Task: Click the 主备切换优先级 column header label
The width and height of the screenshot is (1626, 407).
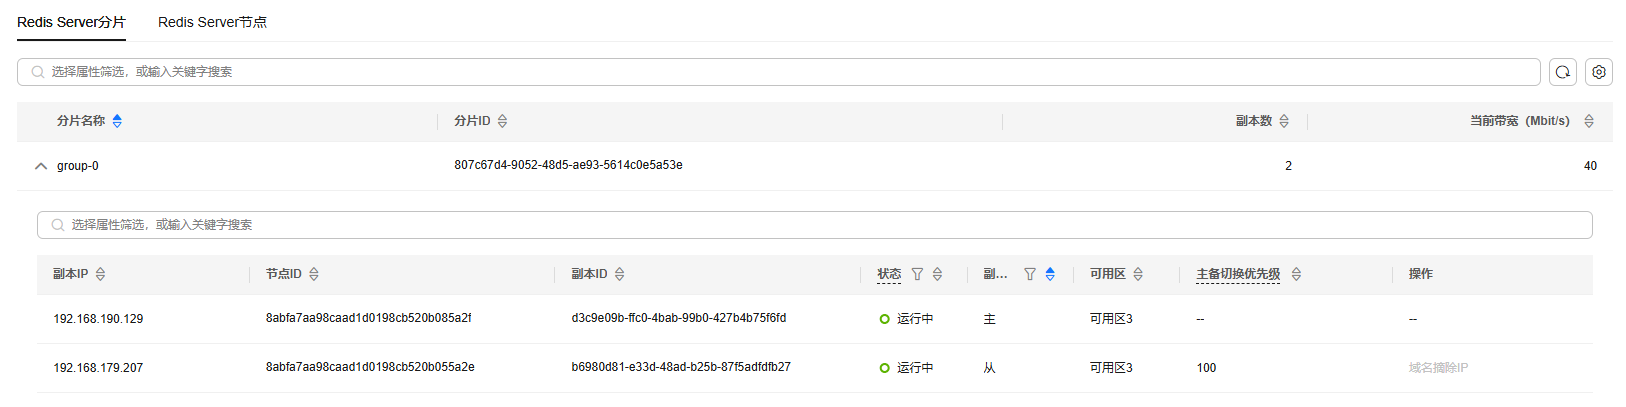Action: pos(1238,274)
